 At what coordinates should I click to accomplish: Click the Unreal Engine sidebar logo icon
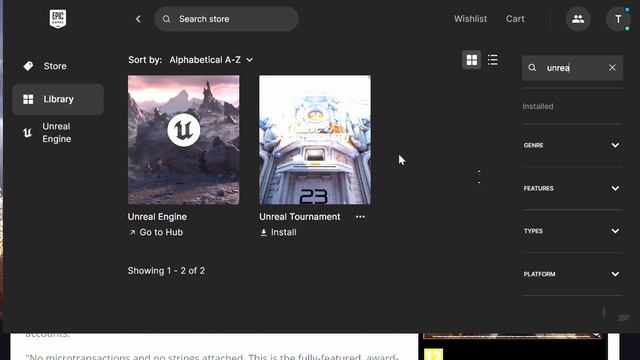27,133
